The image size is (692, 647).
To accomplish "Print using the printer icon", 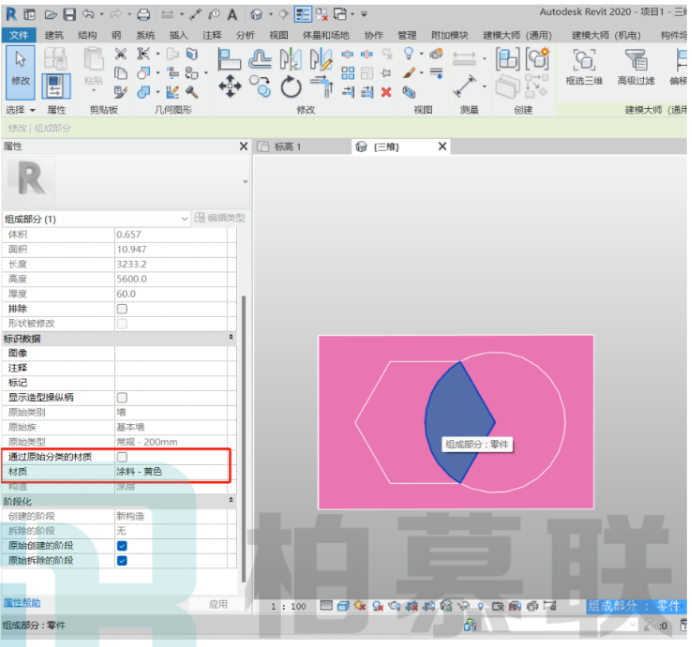I will (x=143, y=15).
